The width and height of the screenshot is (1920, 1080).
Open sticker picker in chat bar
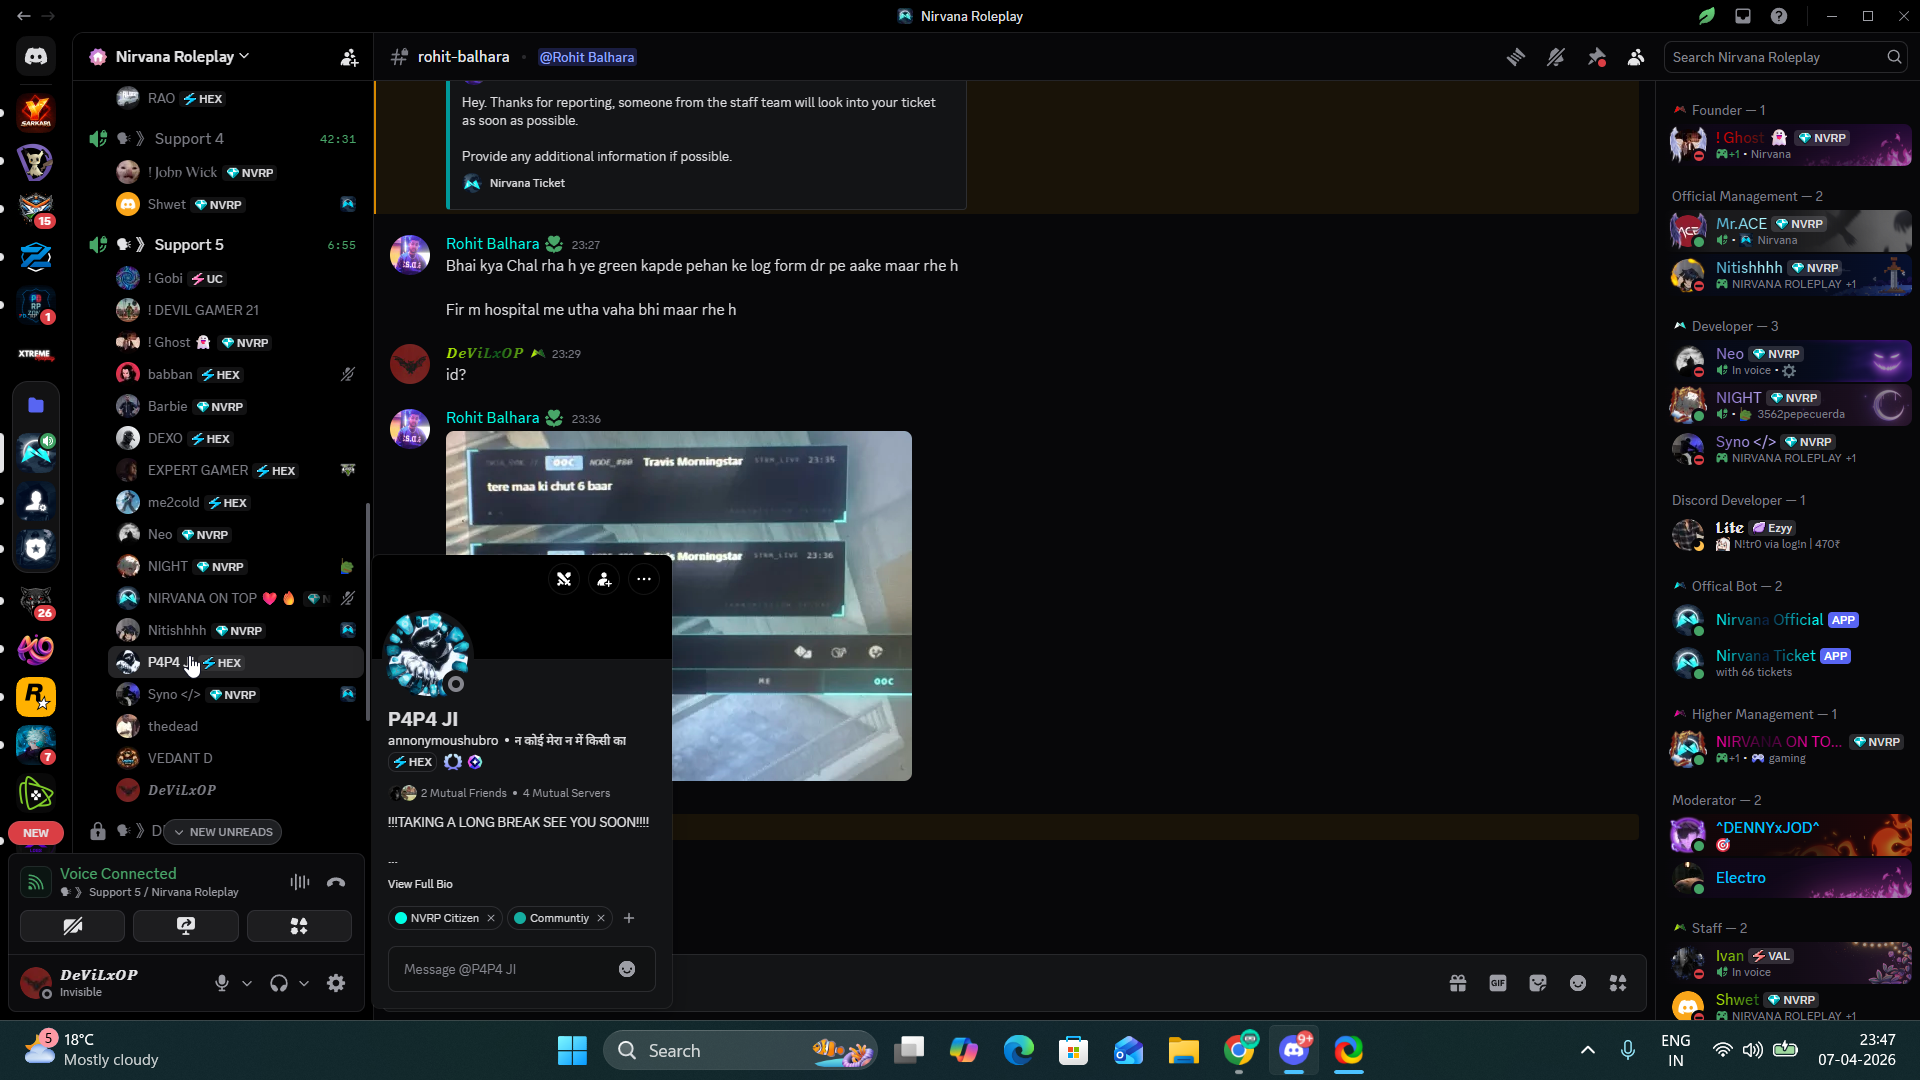1538,983
